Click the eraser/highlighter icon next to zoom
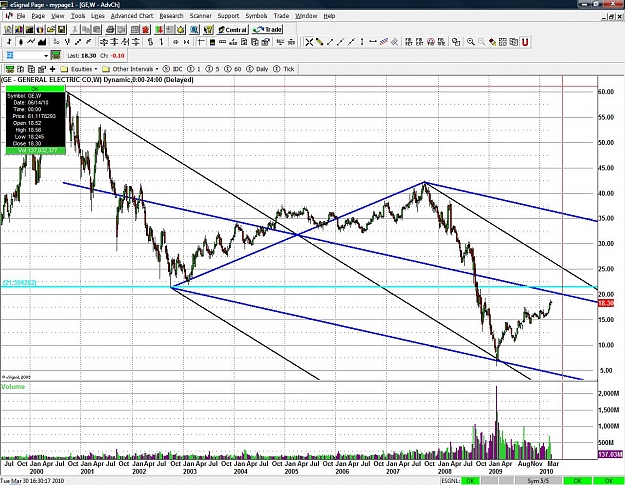The width and height of the screenshot is (625, 485). [x=493, y=42]
